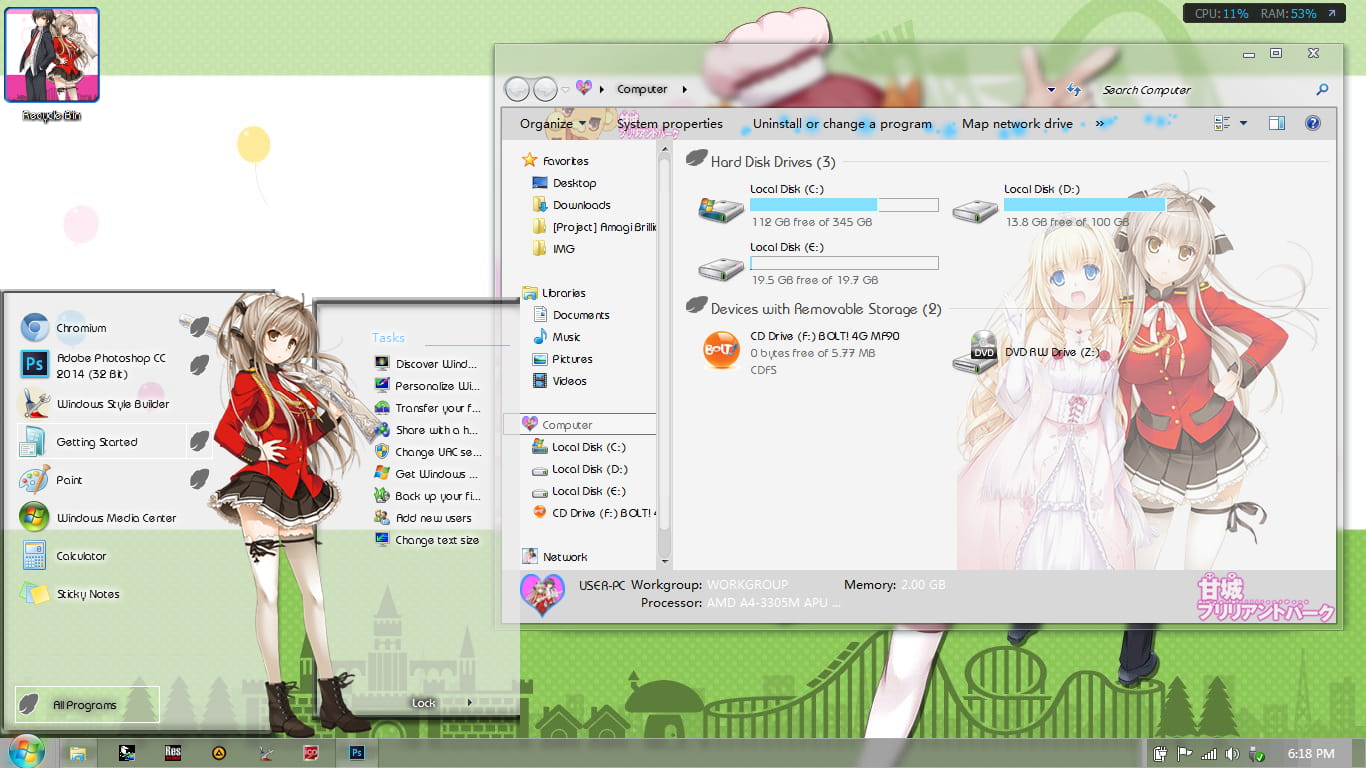Viewport: 1366px width, 768px height.
Task: Click Local Disk (C:) capacity bar
Action: (x=843, y=204)
